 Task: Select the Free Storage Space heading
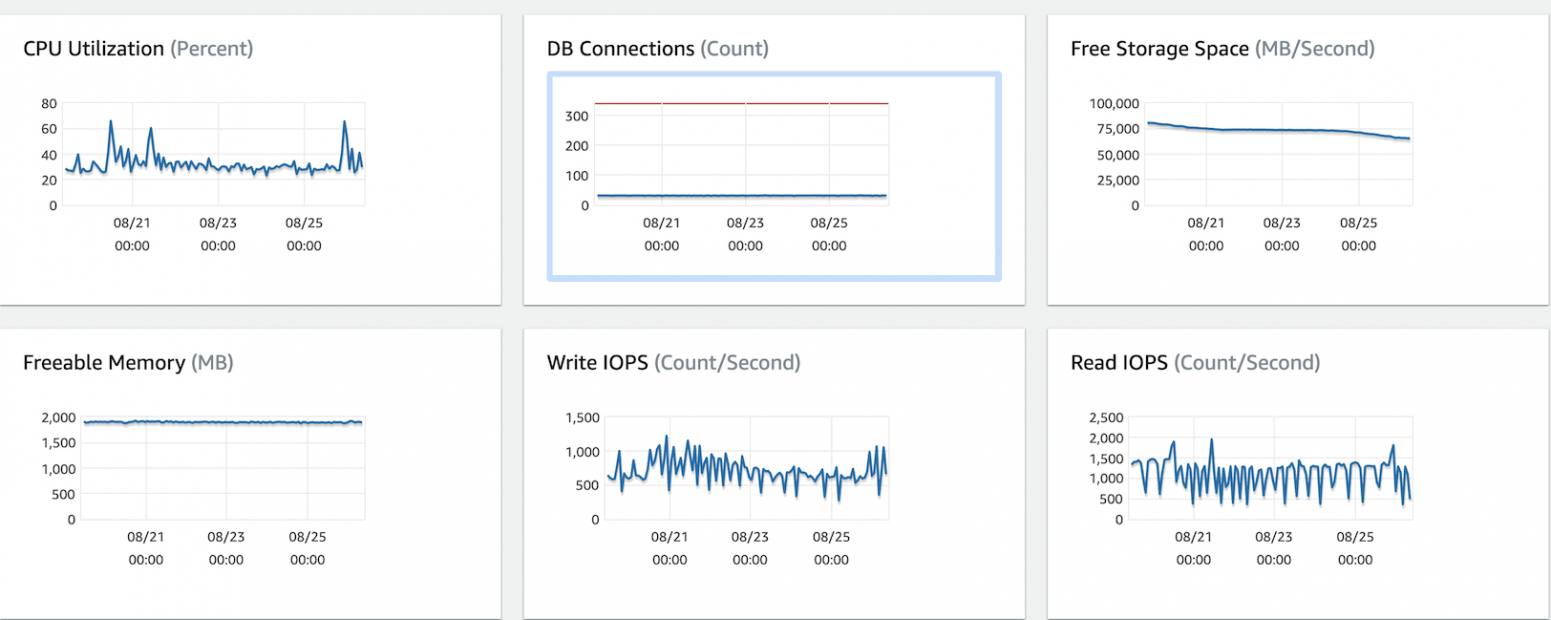pyautogui.click(x=1159, y=48)
